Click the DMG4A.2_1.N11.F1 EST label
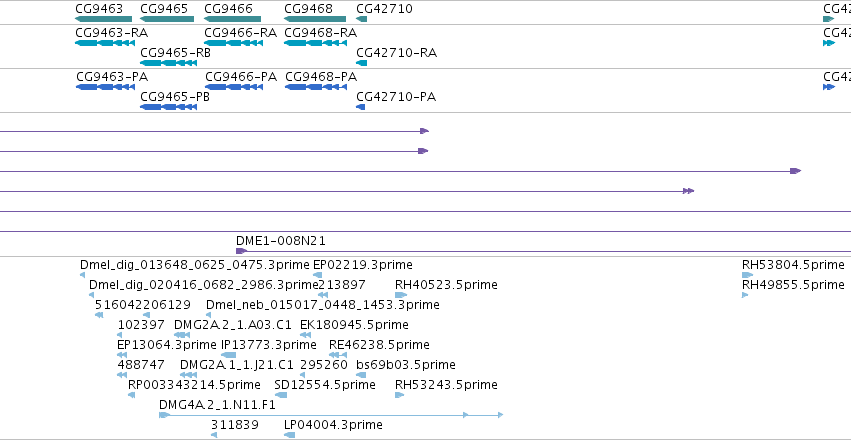 point(218,405)
